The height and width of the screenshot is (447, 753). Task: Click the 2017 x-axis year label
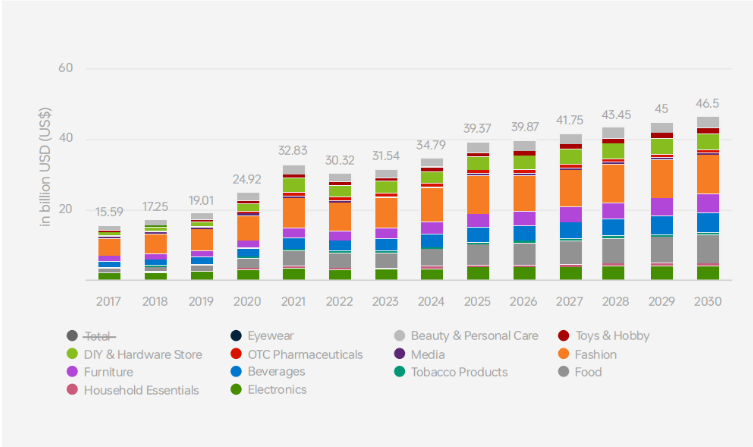[109, 300]
